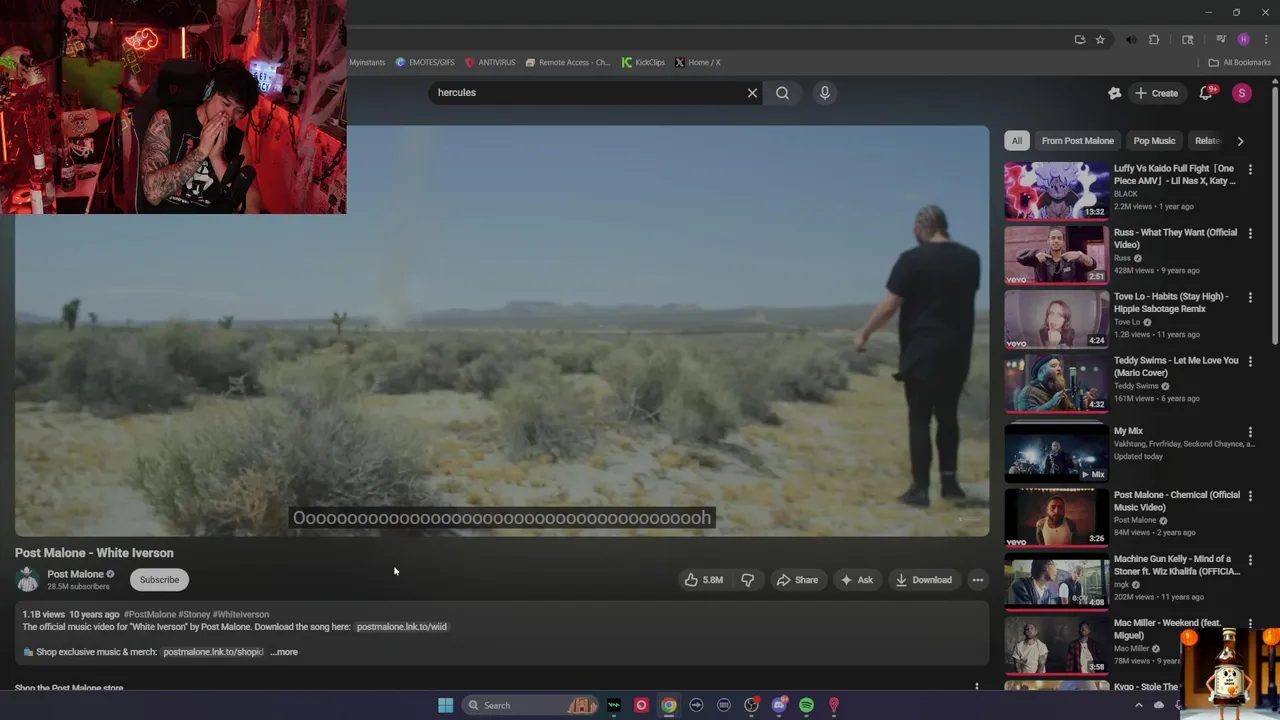Viewport: 1280px width, 720px height.
Task: Open Machine Gun Kelly Mind of a Stoner thumbnail
Action: [1056, 582]
